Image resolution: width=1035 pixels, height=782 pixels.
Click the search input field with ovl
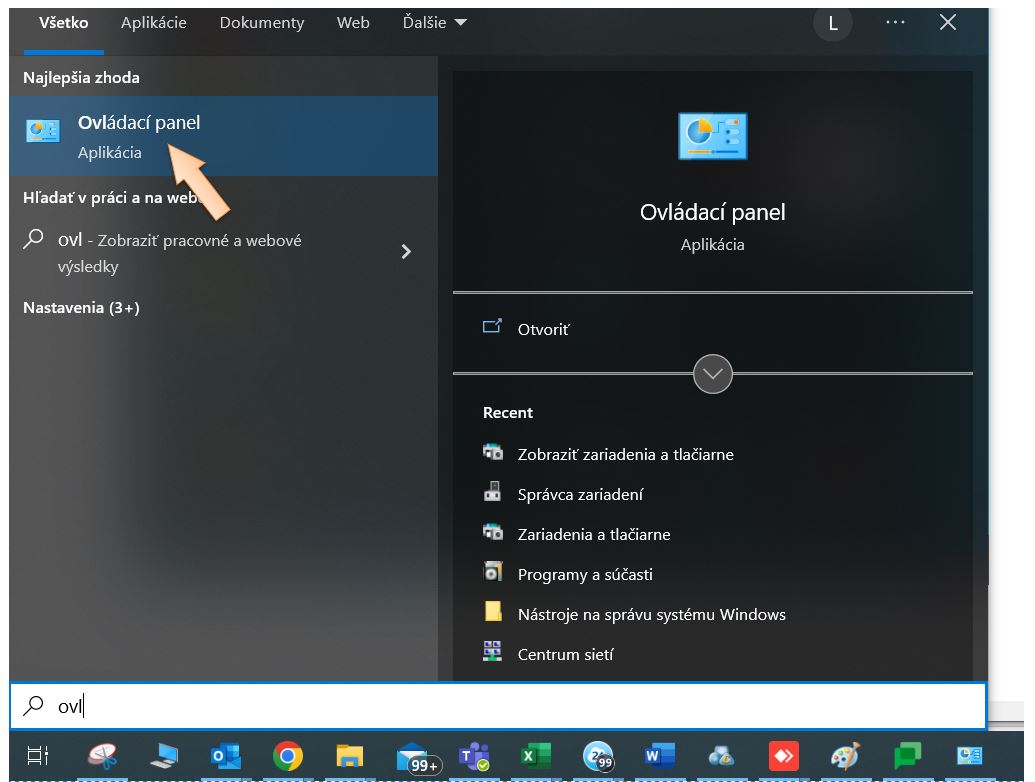point(498,706)
